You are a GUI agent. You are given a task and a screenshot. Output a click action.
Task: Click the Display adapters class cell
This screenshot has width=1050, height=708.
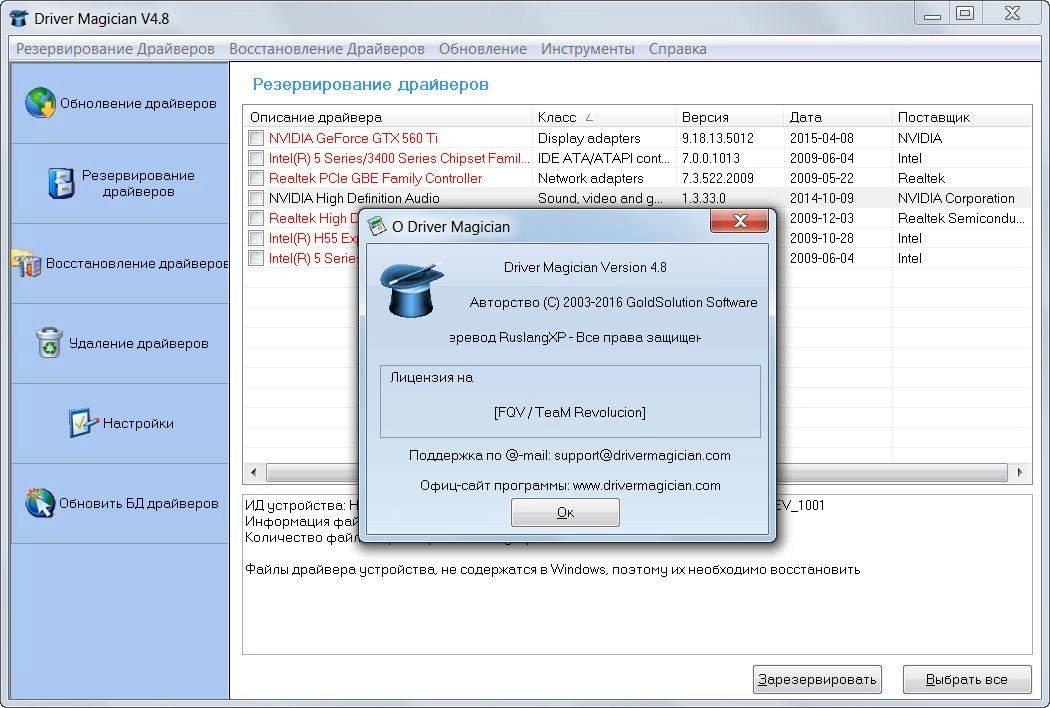pos(589,138)
